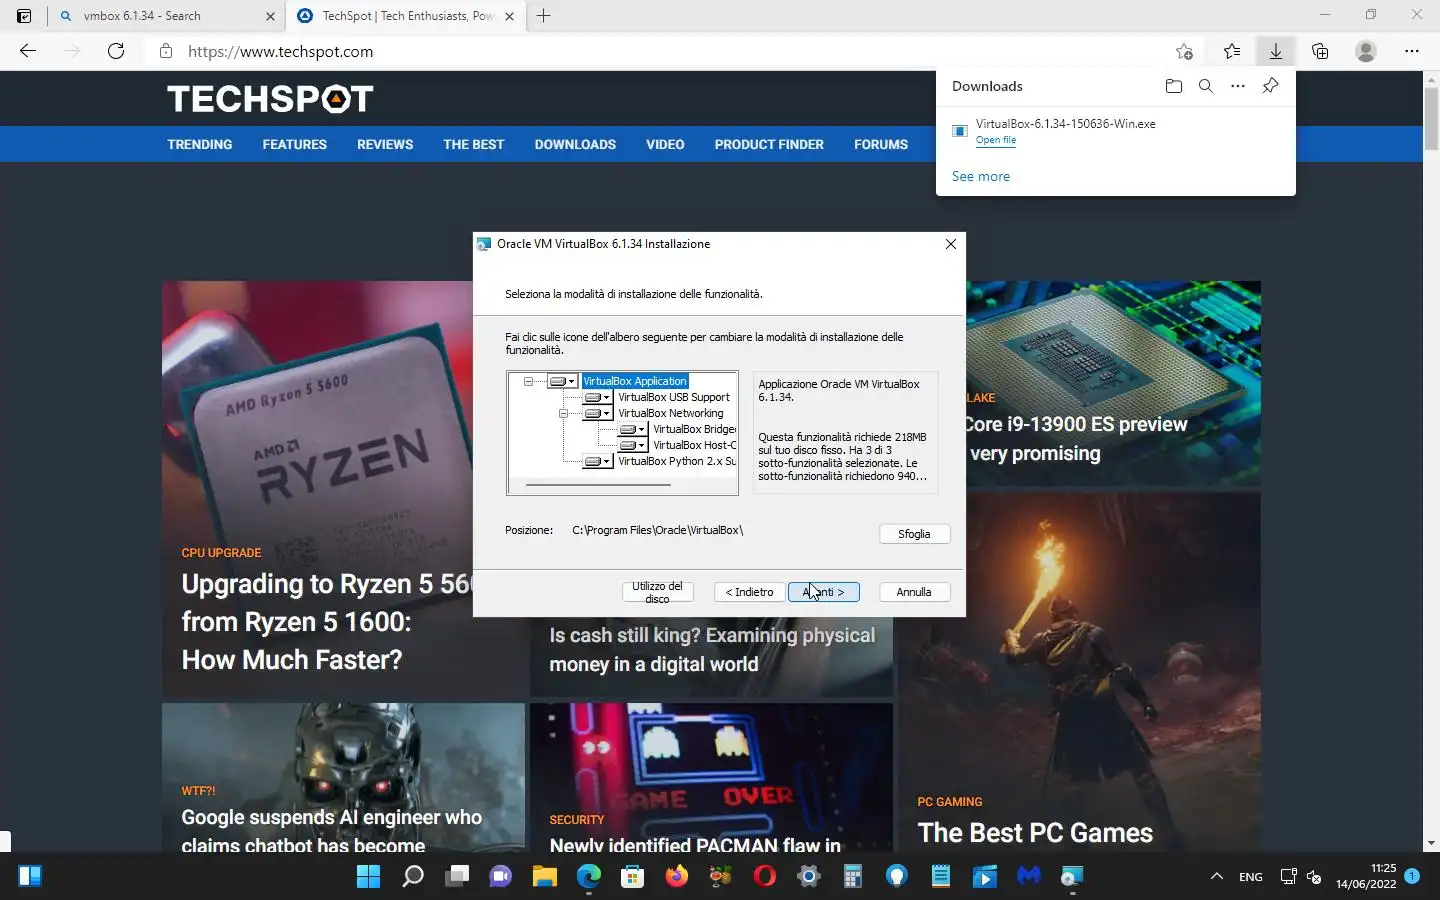Open browser Collections icon
The height and width of the screenshot is (900, 1440).
pyautogui.click(x=1320, y=51)
